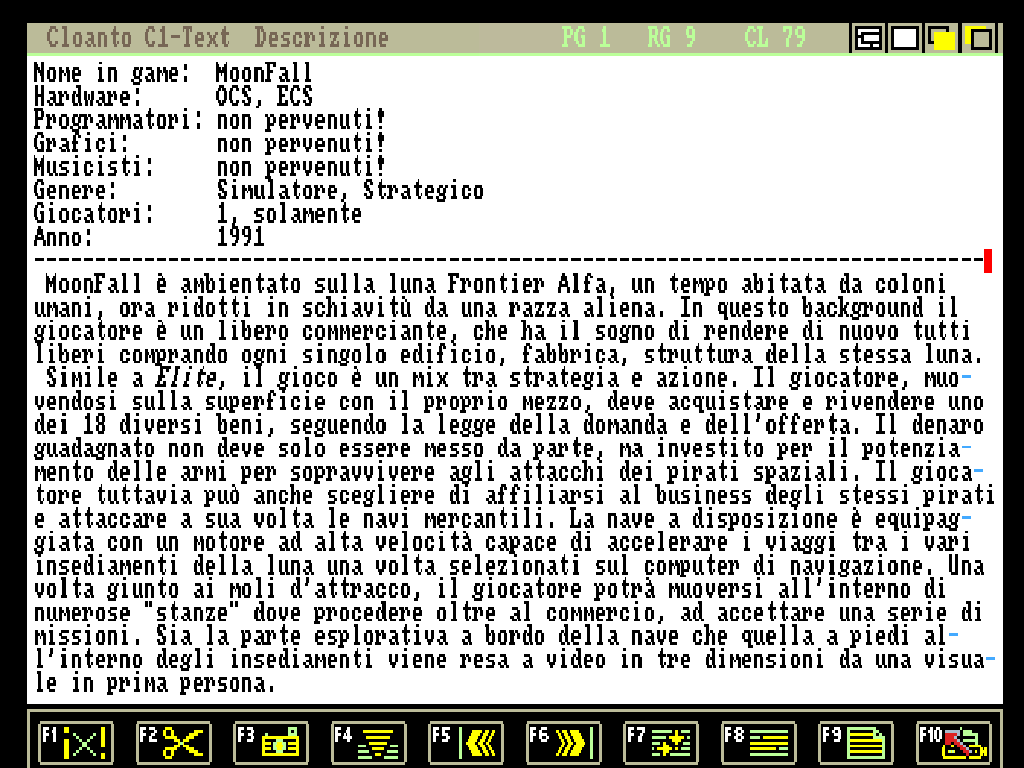Bring window to front with yellow-front gadget

pyautogui.click(x=942, y=39)
